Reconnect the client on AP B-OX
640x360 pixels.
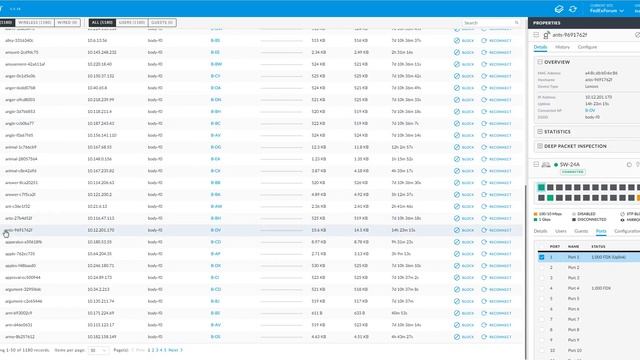496,266
